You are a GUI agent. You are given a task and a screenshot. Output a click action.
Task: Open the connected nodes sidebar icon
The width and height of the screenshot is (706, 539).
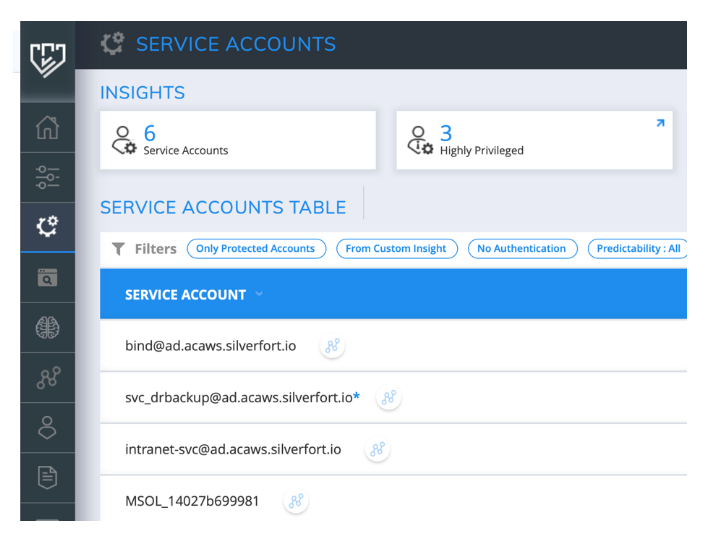(47, 377)
